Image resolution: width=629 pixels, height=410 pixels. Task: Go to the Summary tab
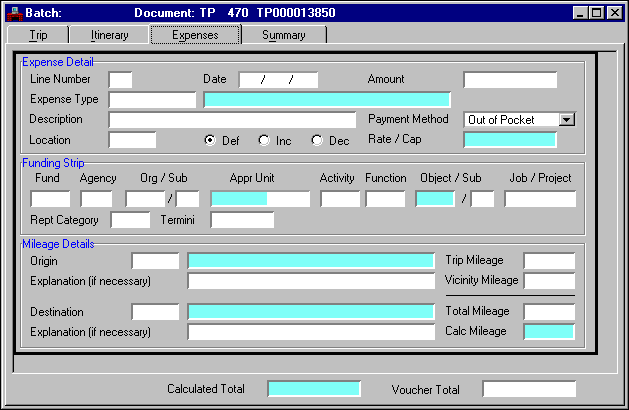point(284,35)
